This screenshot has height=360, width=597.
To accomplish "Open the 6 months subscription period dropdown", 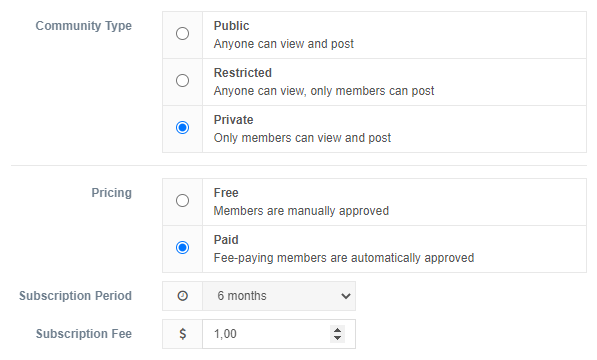I will coord(279,296).
